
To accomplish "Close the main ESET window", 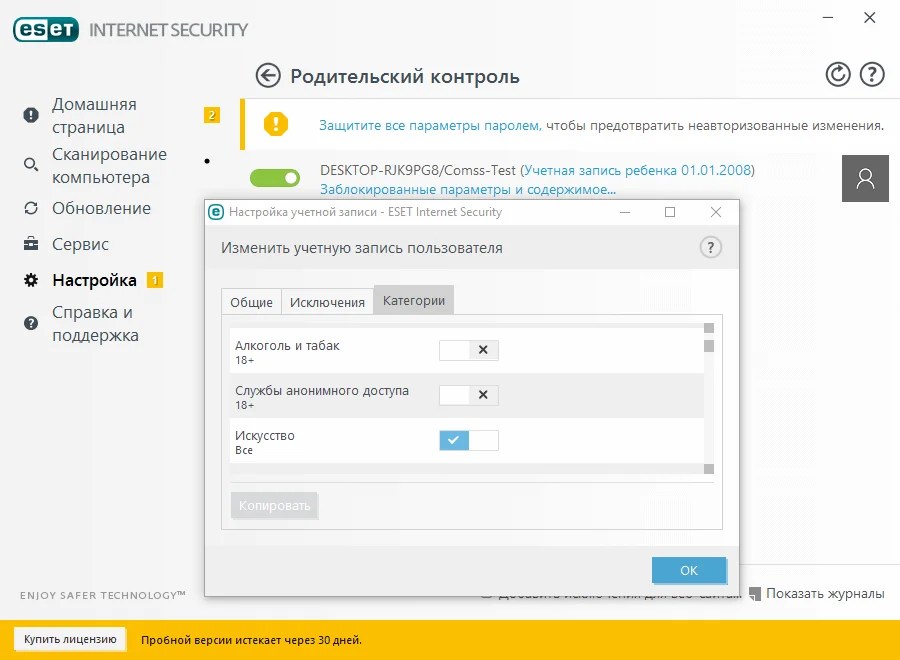I will 870,18.
